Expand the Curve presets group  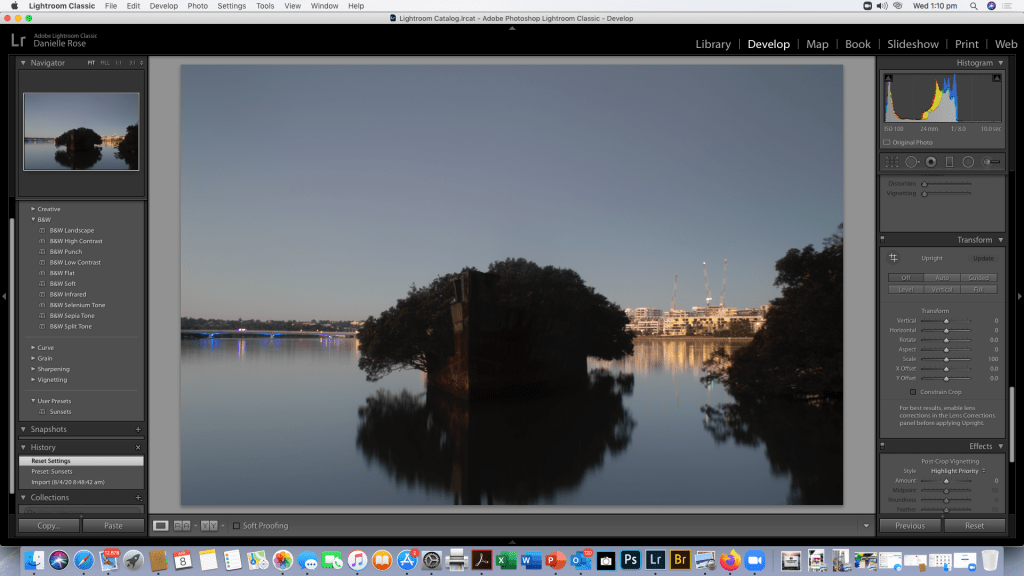(x=33, y=348)
